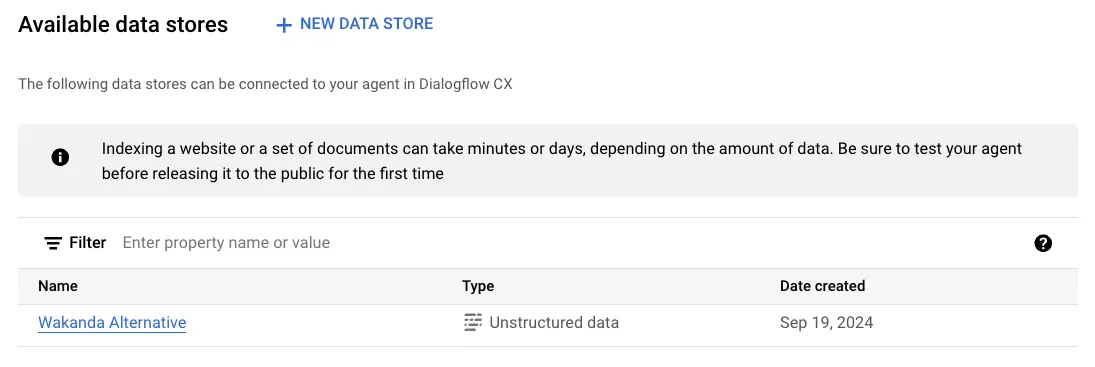Open the filter help question mark icon
The image size is (1095, 367).
(1043, 243)
